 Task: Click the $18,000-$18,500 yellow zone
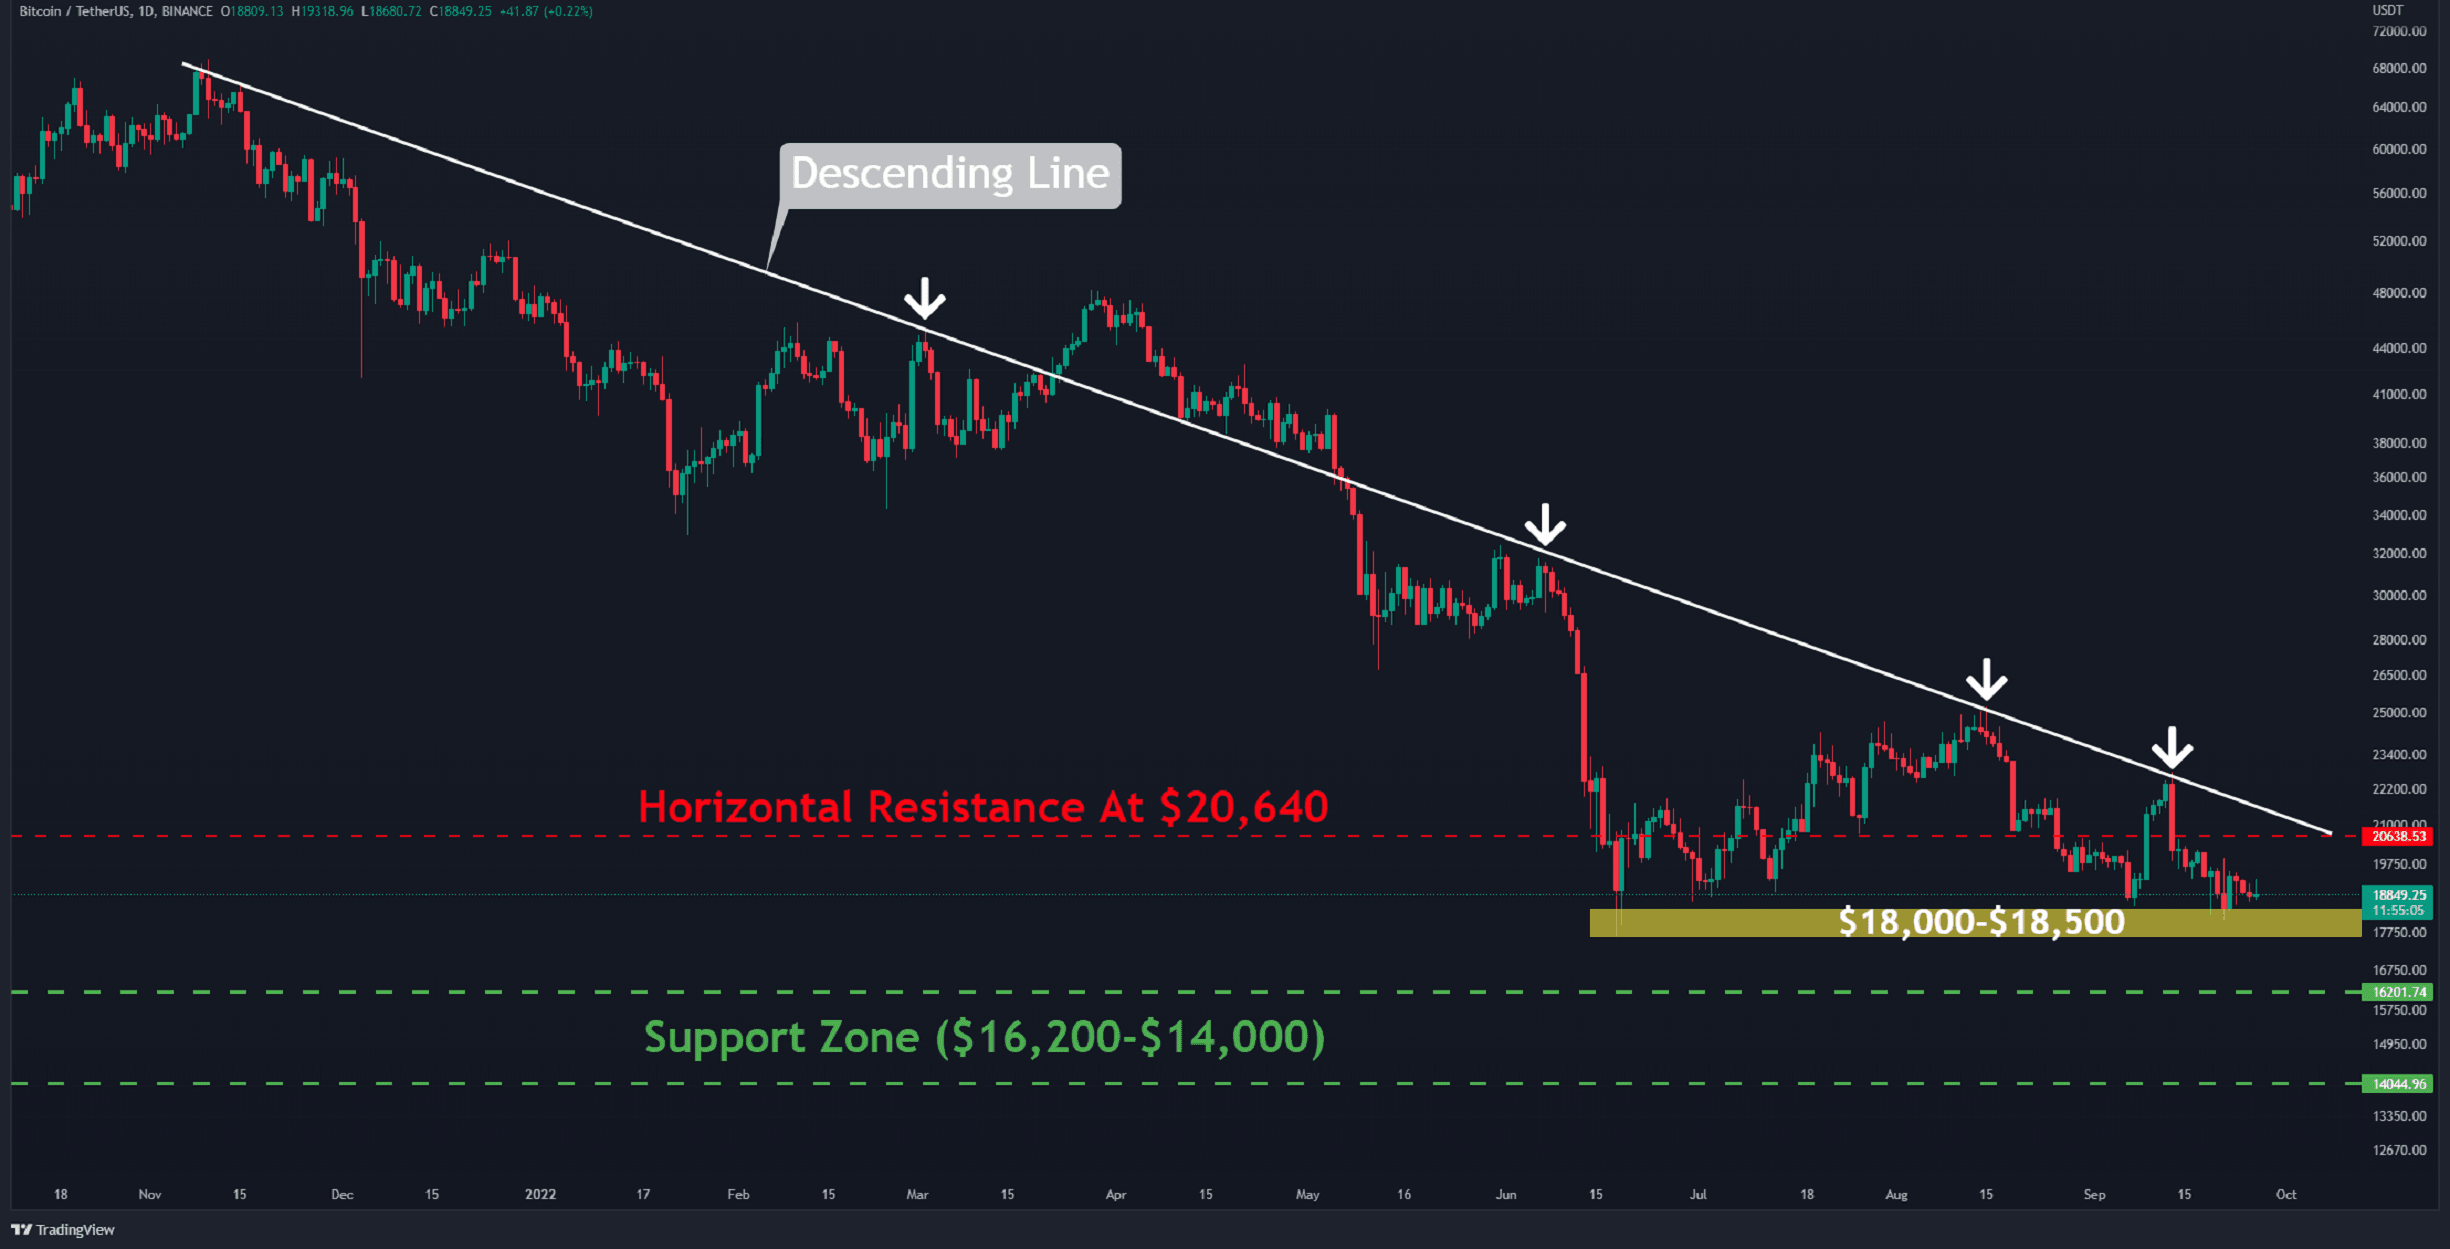pos(1975,922)
